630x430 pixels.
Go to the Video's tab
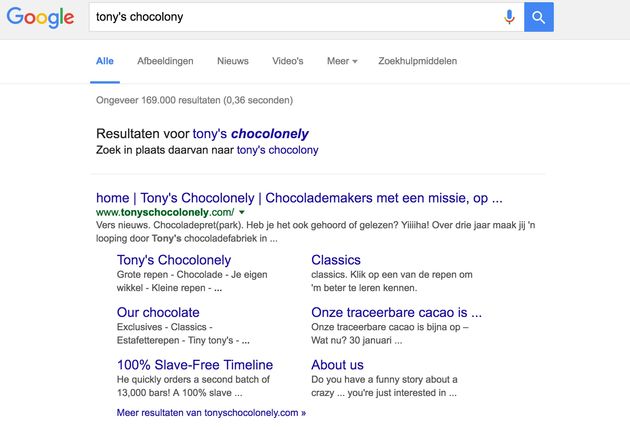pyautogui.click(x=288, y=61)
